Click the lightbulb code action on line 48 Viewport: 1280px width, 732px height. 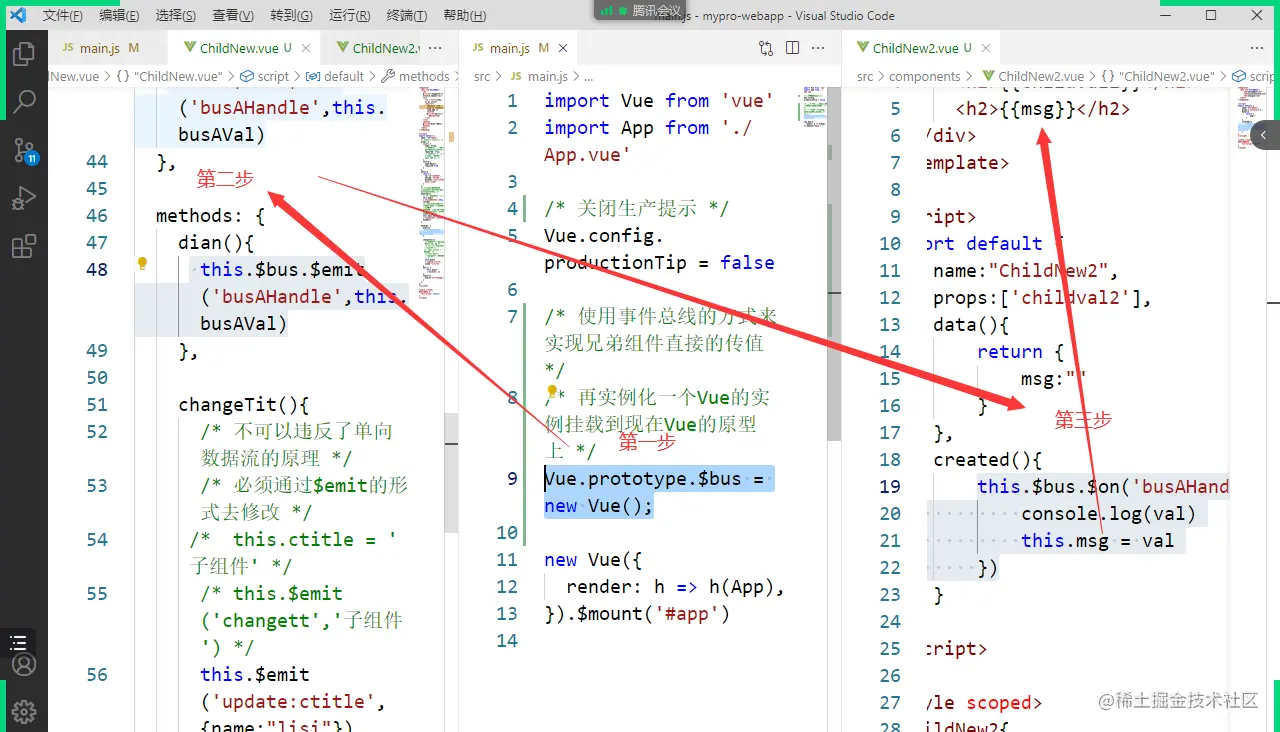pos(142,265)
